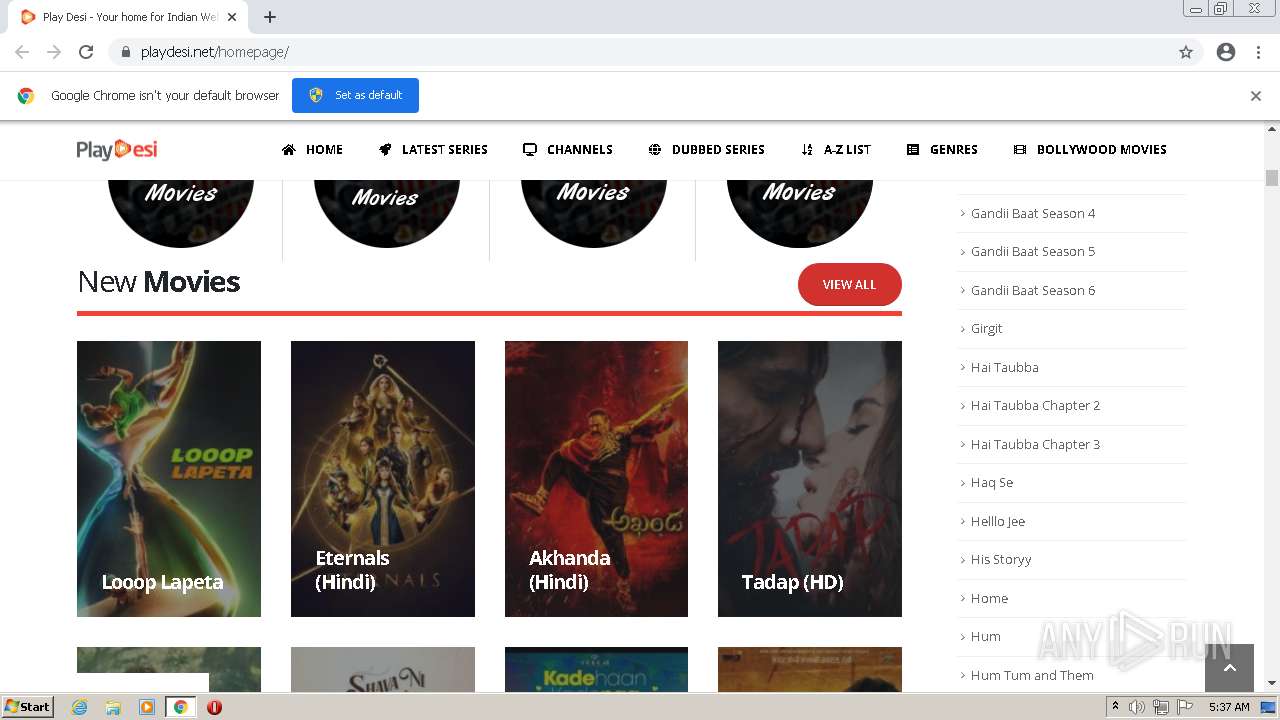
Task: Open the Tadap (HD) movie poster
Action: point(810,479)
